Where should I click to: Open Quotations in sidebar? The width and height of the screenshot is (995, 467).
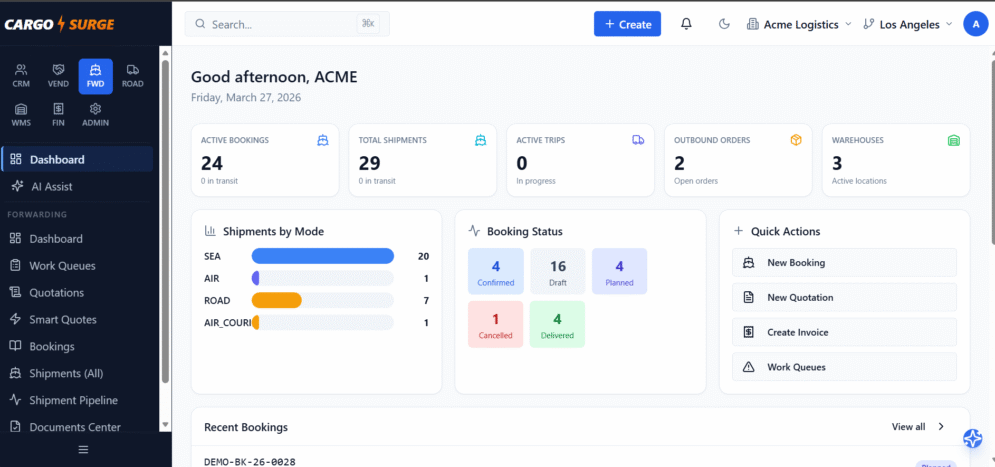(x=77, y=293)
